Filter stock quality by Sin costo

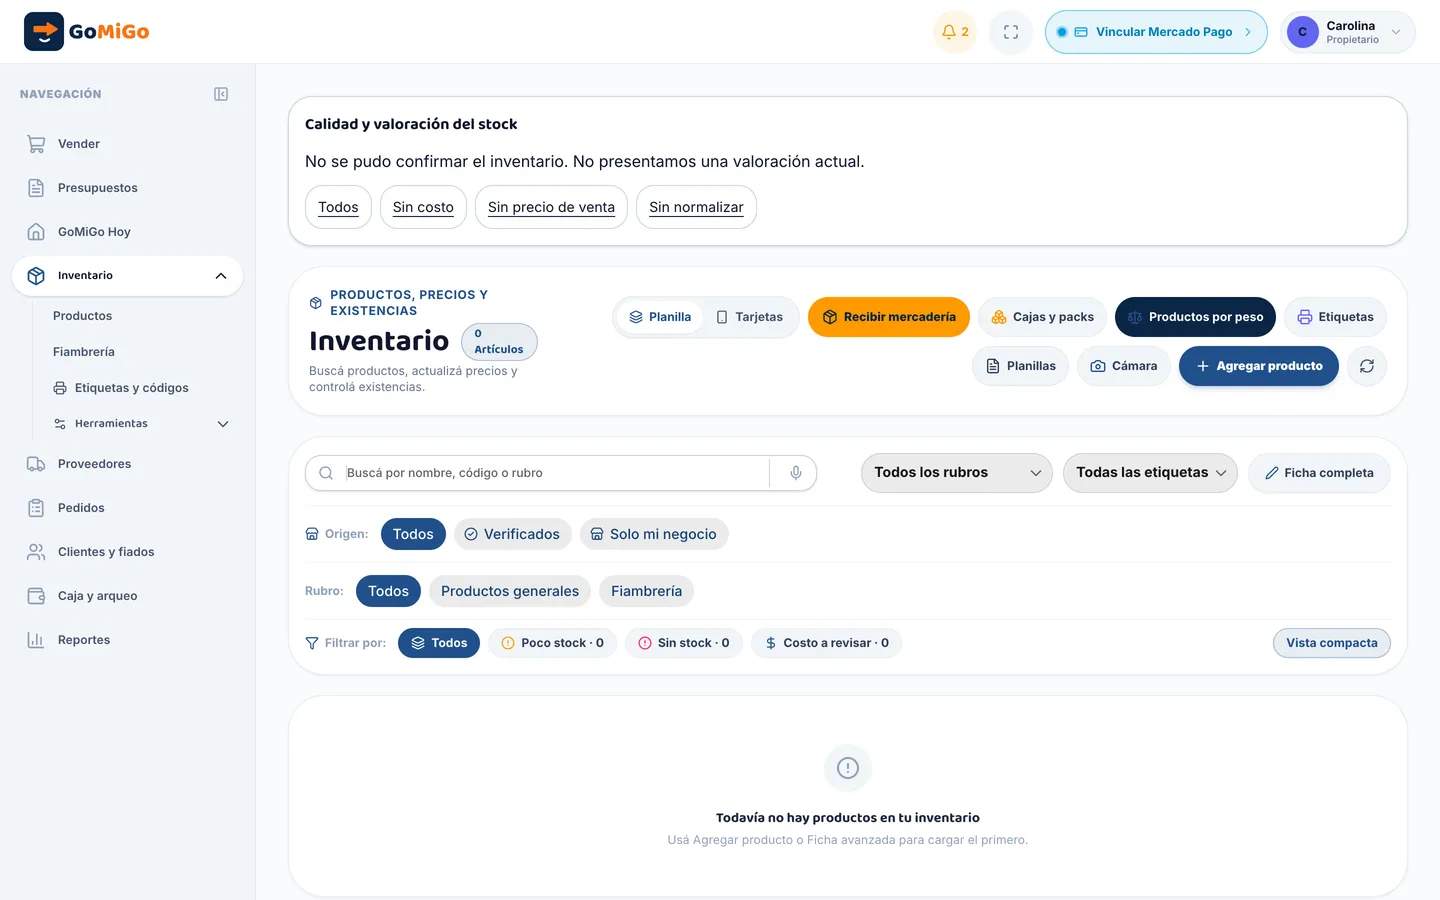423,207
